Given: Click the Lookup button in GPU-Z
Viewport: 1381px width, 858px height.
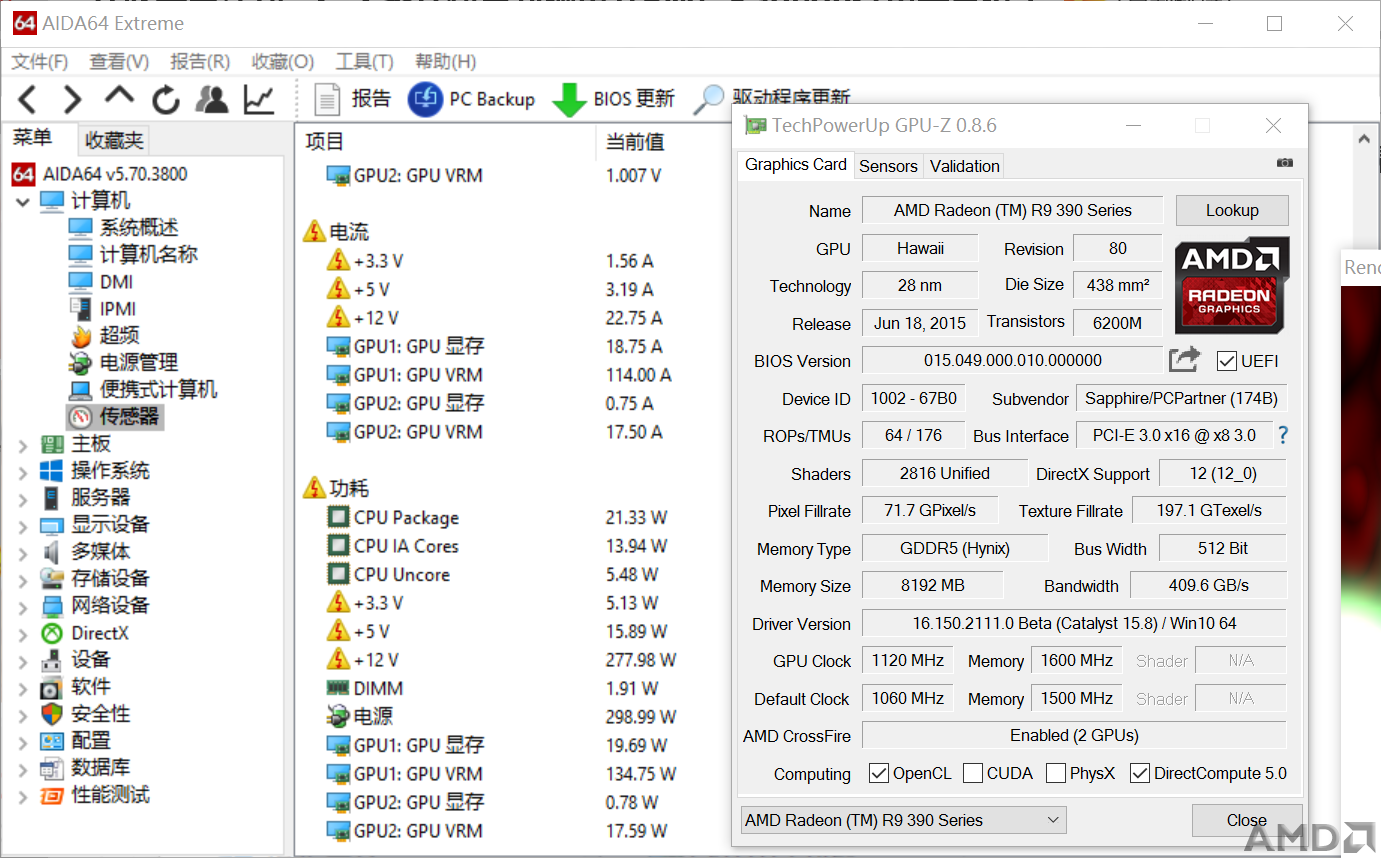Looking at the screenshot, I should pos(1232,210).
